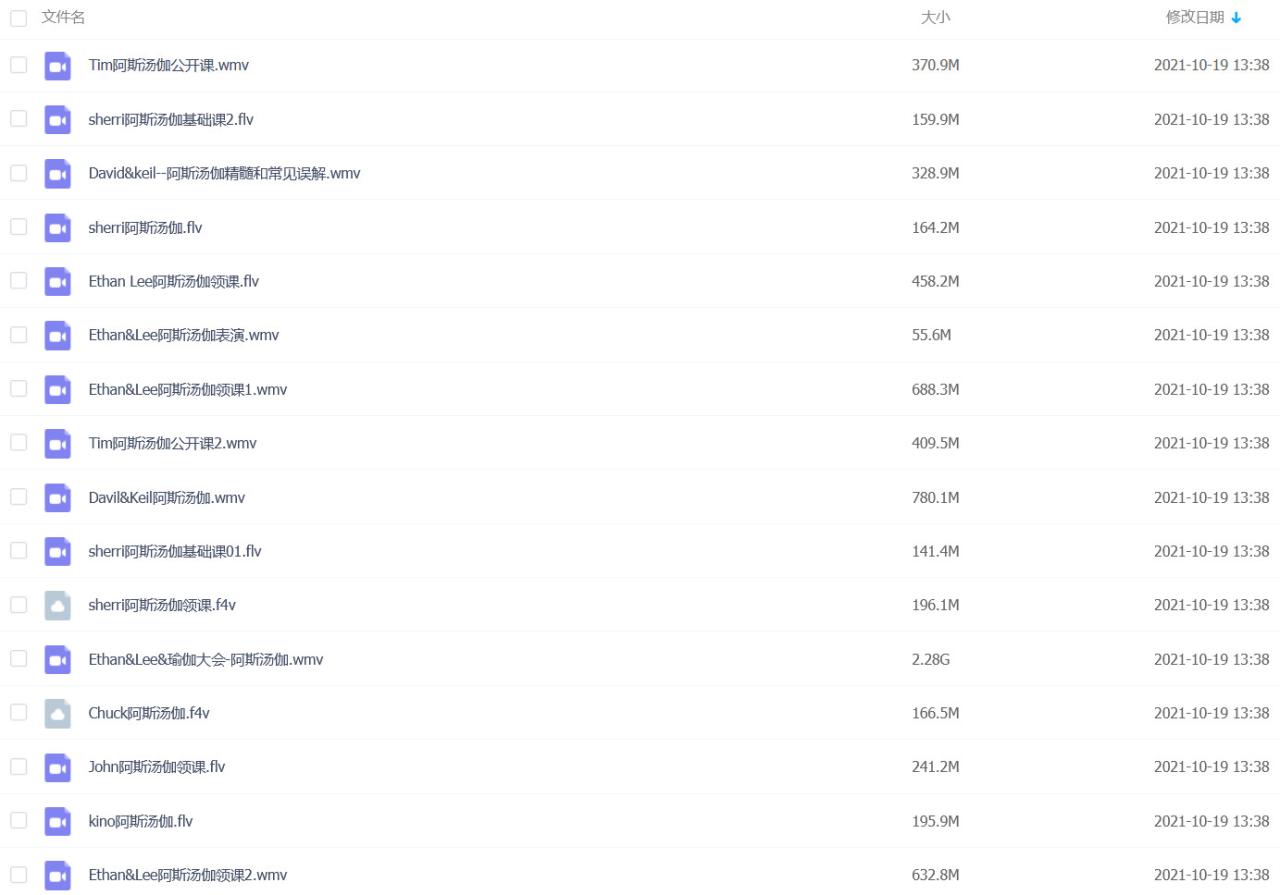Open file Ethan&Lee阿斯汤伽领课2.wmv
The image size is (1280, 895).
point(187,876)
